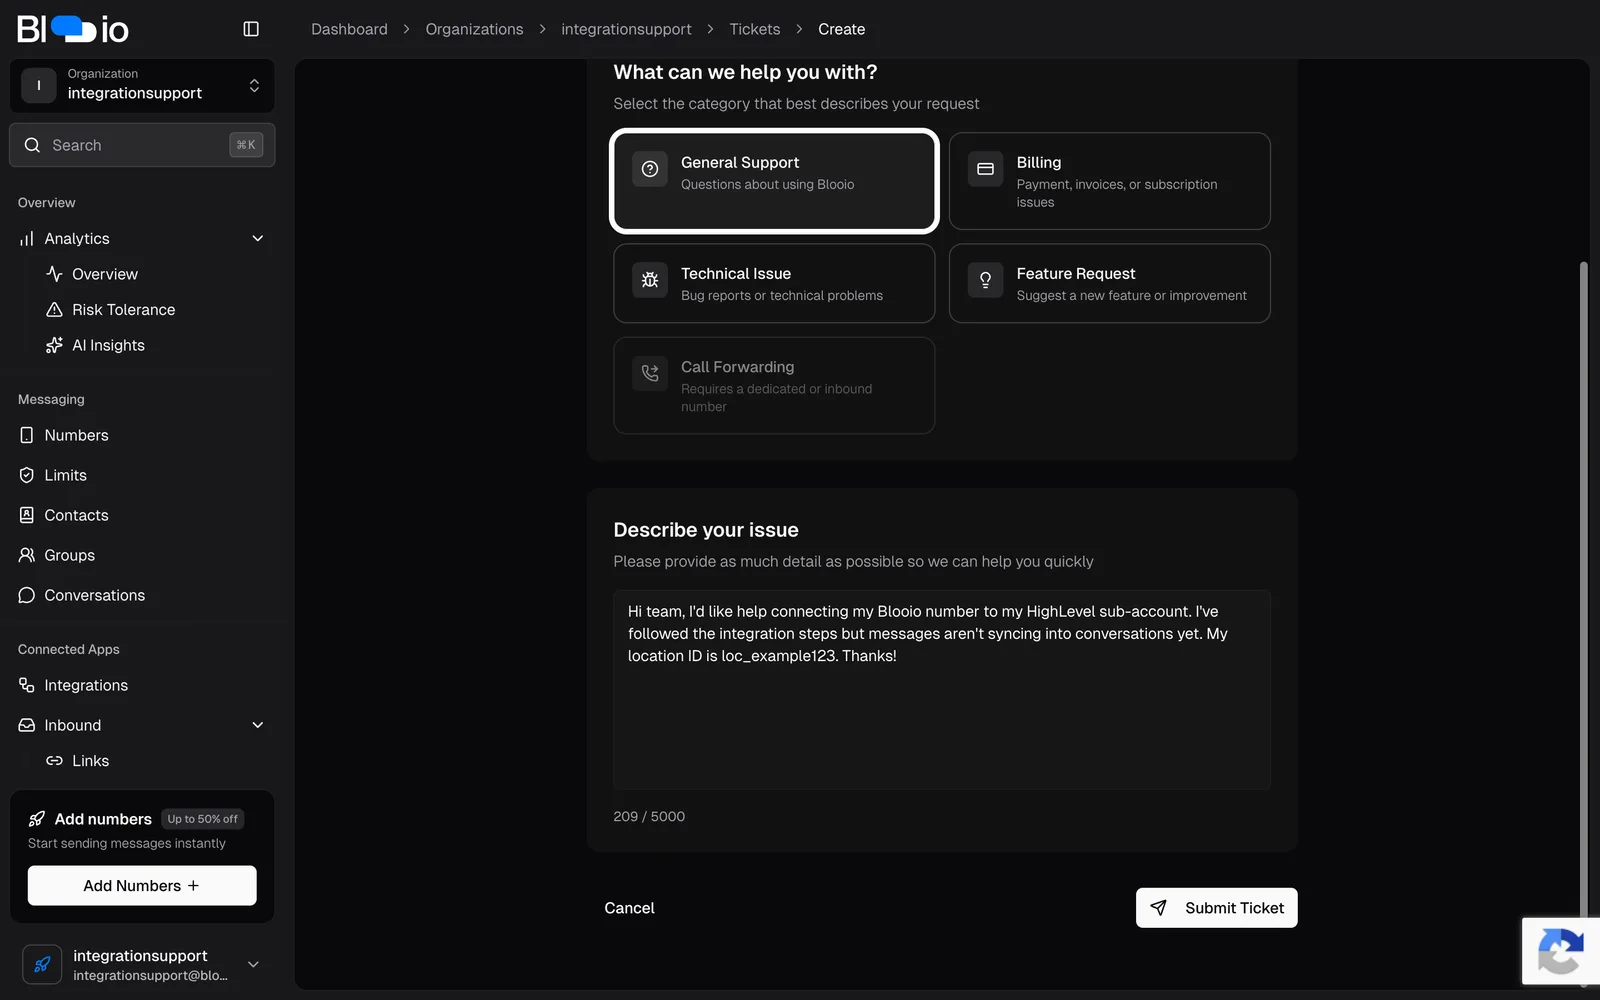Click the "Up to 50% off" badge
Viewport: 1600px width, 1000px height.
[x=203, y=819]
